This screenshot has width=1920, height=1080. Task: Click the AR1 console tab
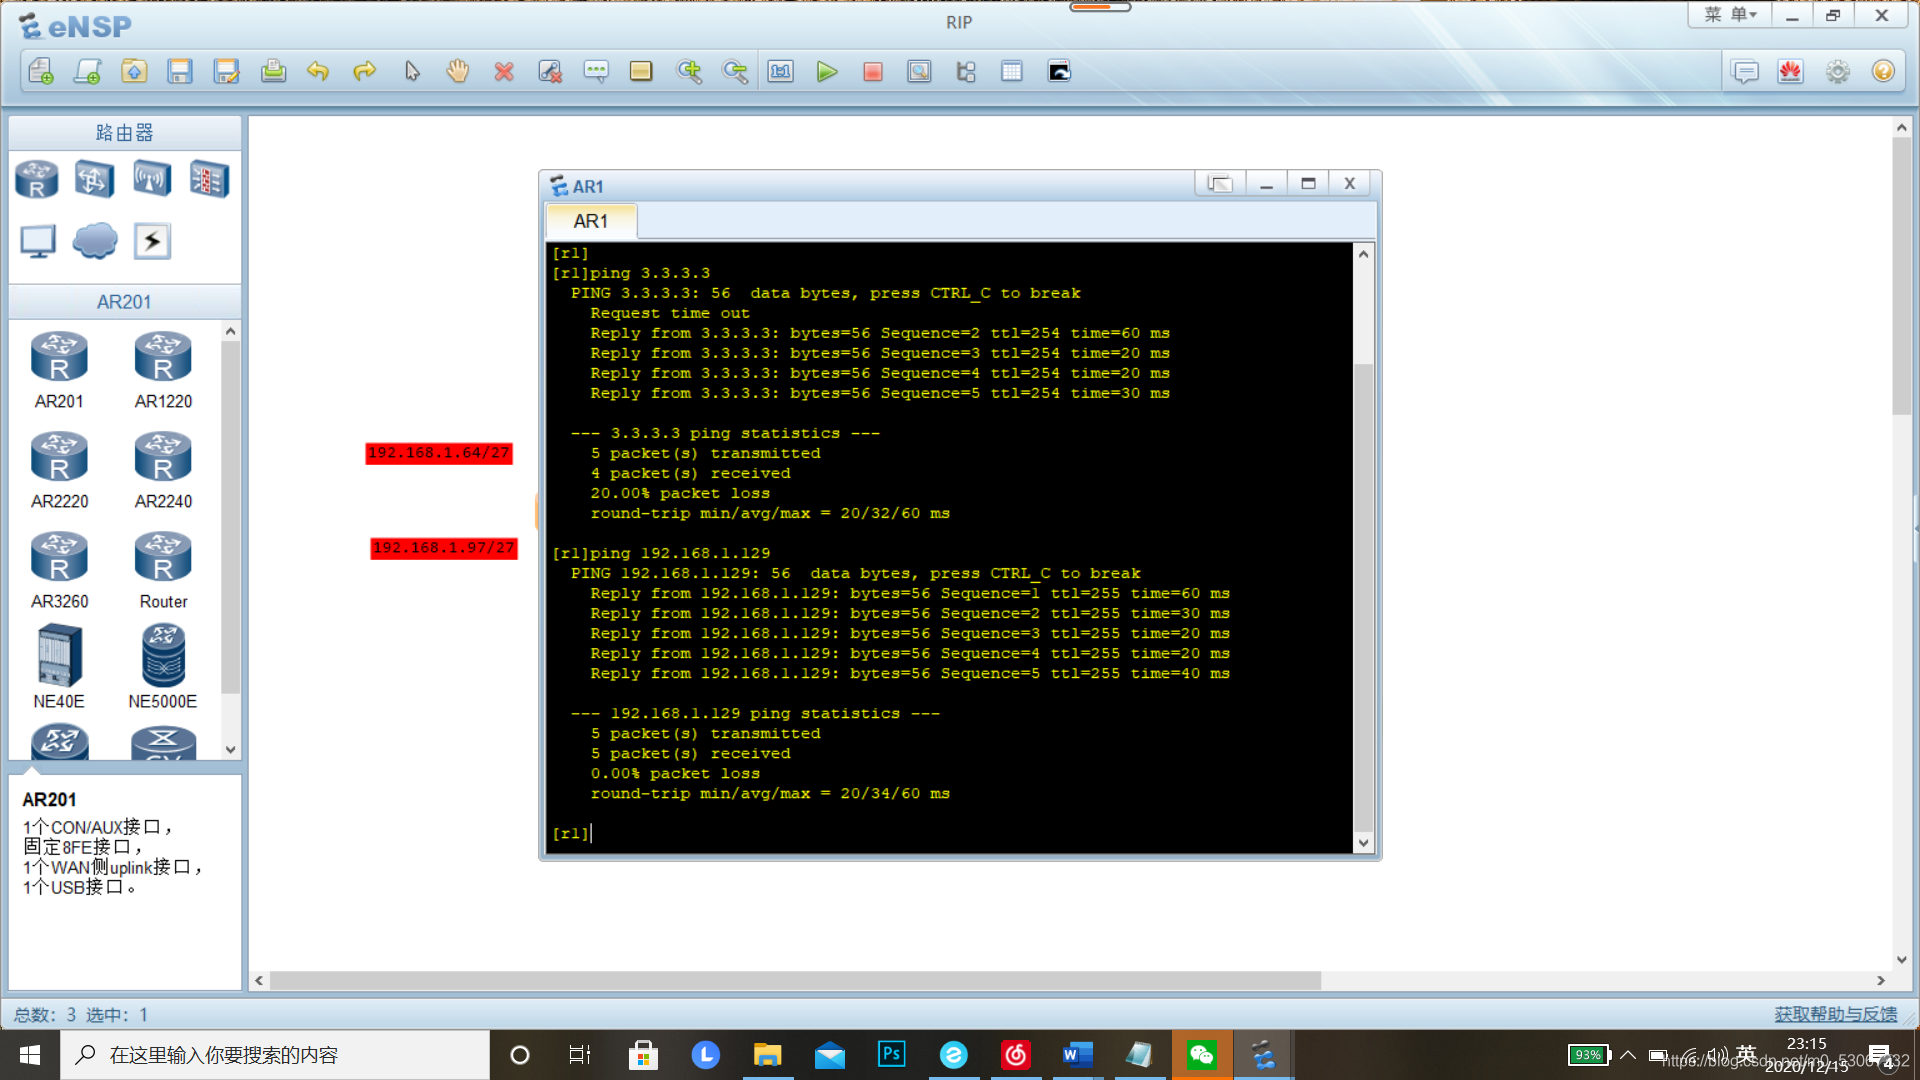(591, 220)
